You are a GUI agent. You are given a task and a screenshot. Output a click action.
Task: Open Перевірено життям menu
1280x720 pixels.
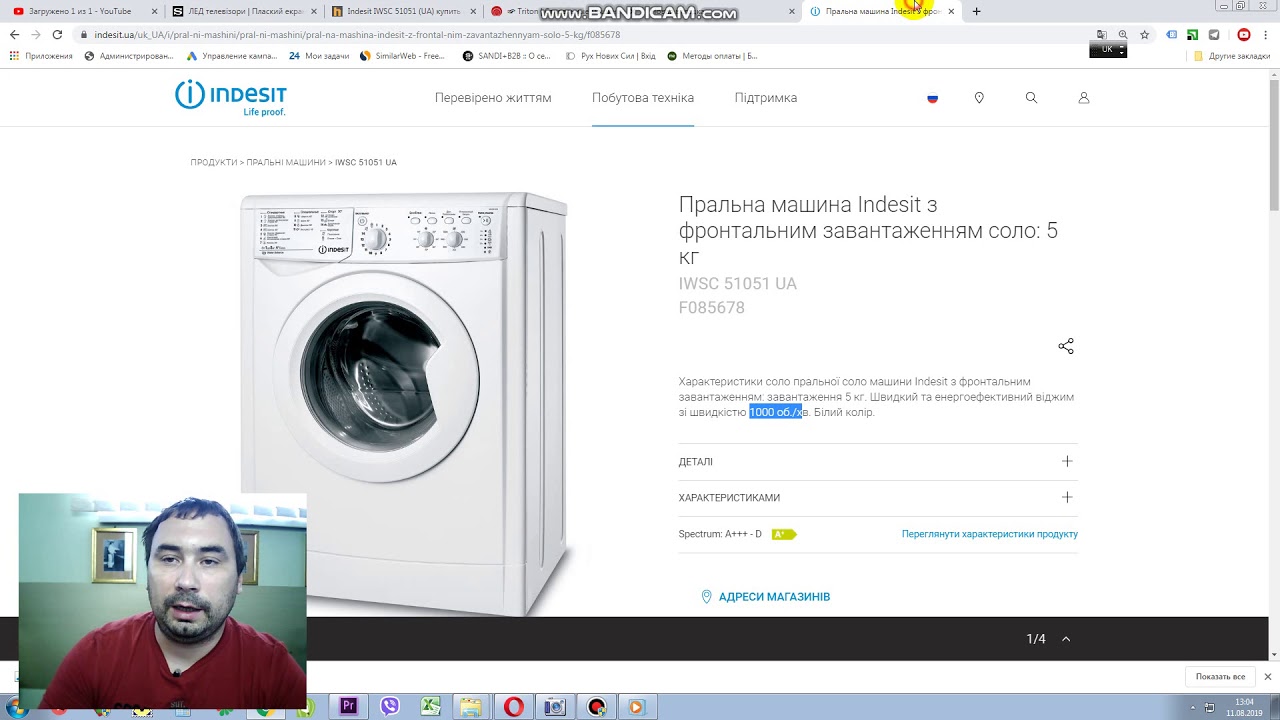pyautogui.click(x=493, y=98)
